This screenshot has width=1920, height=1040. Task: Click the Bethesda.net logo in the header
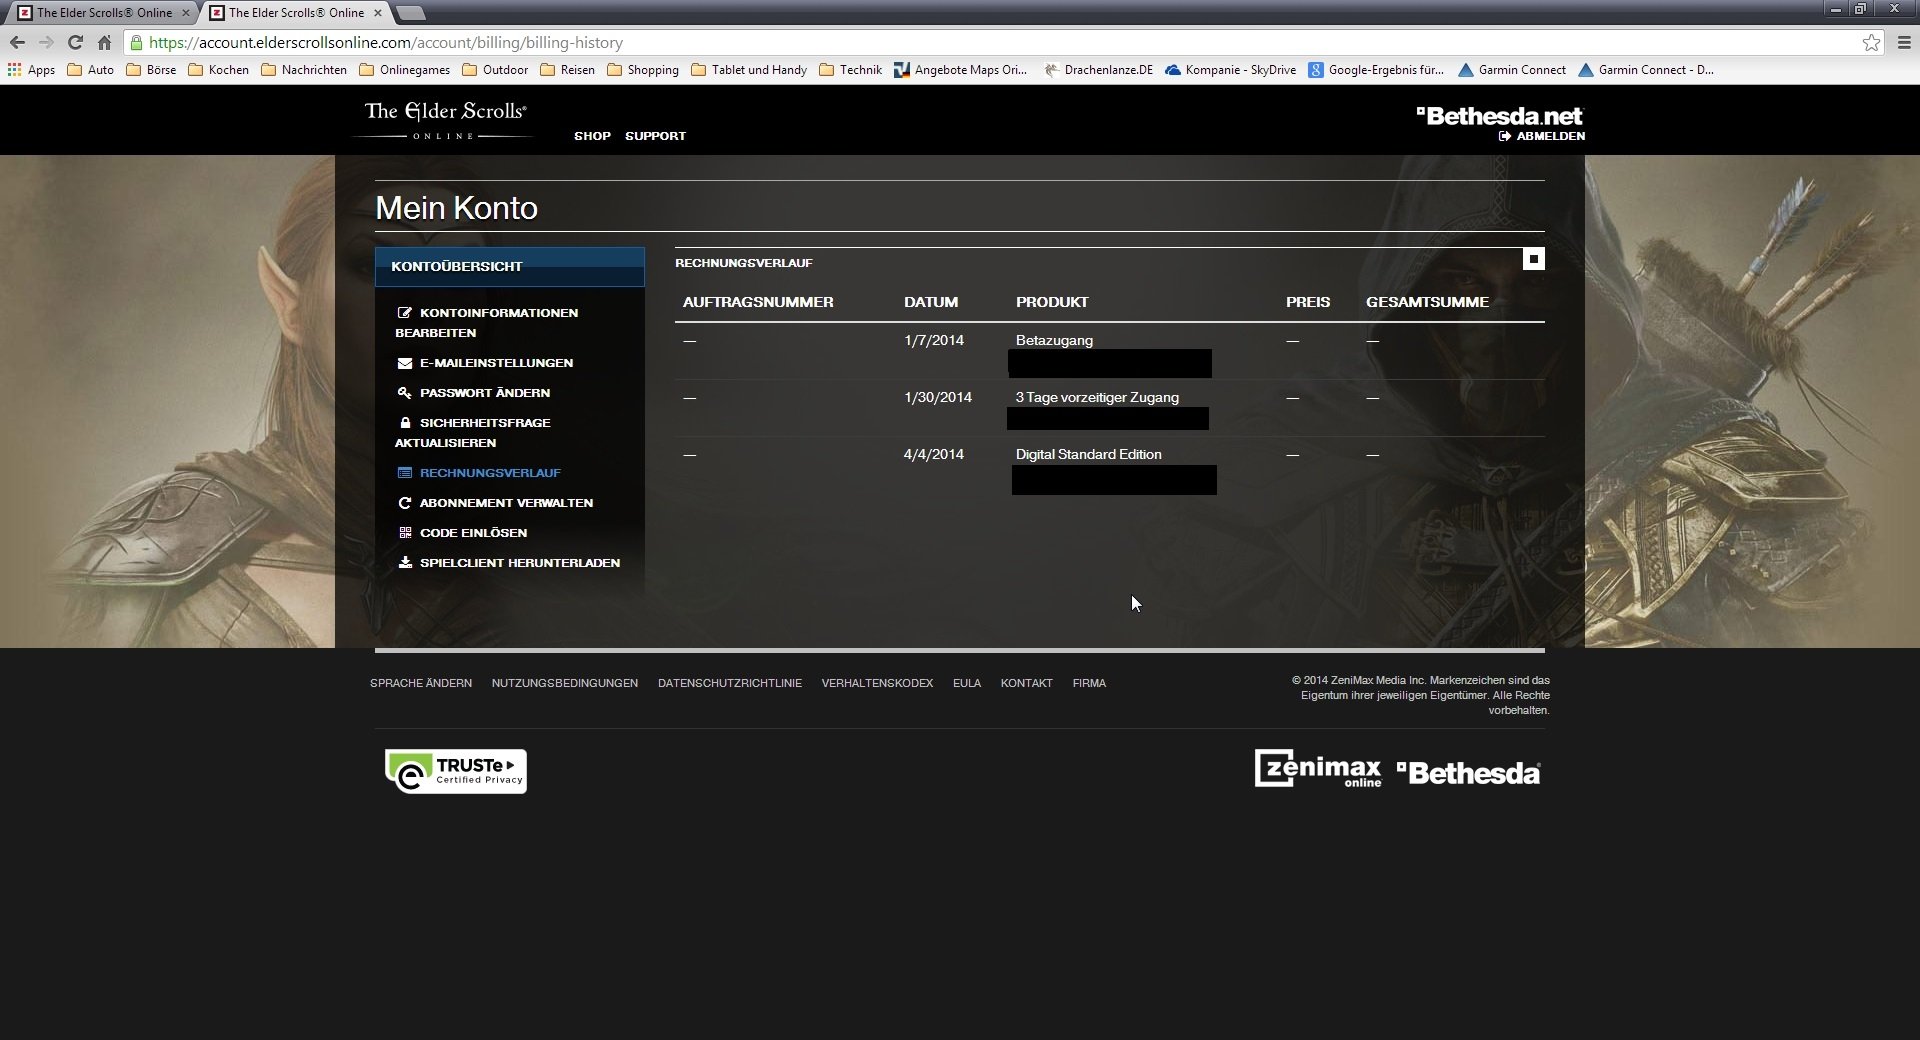click(x=1500, y=116)
